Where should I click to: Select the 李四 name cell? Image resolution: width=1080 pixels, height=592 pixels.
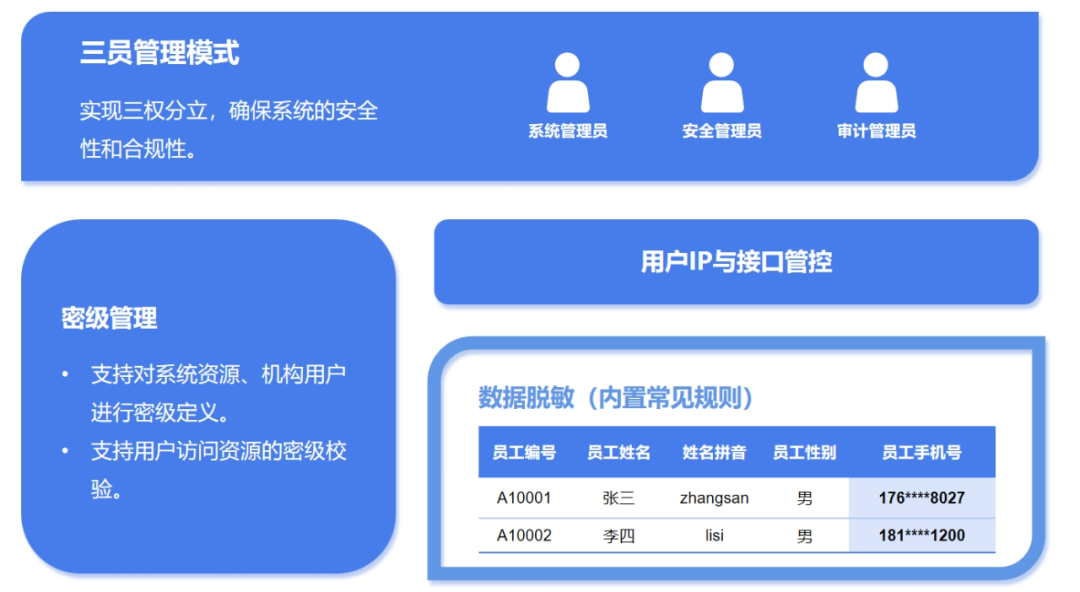point(619,535)
